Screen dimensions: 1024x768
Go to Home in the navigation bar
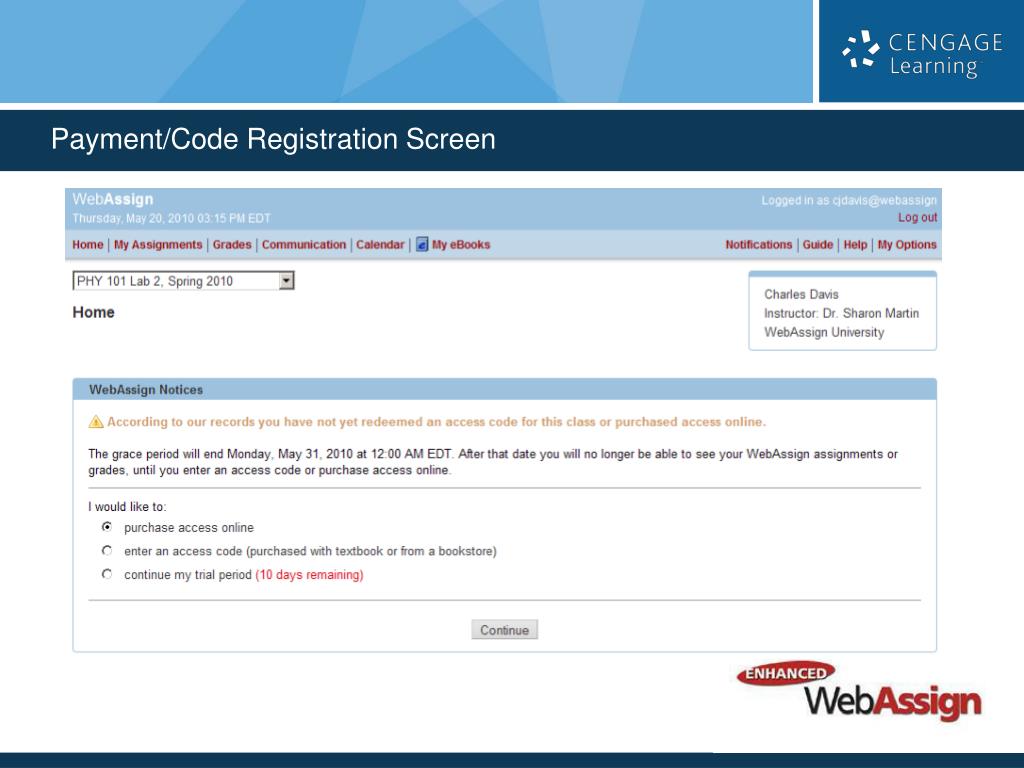(x=88, y=244)
